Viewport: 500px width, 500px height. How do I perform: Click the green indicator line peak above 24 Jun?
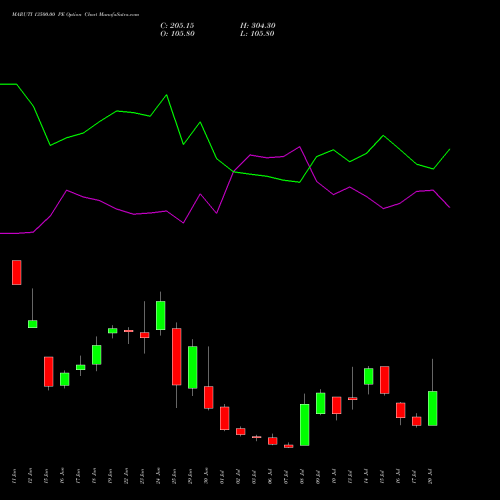[x=167, y=95]
